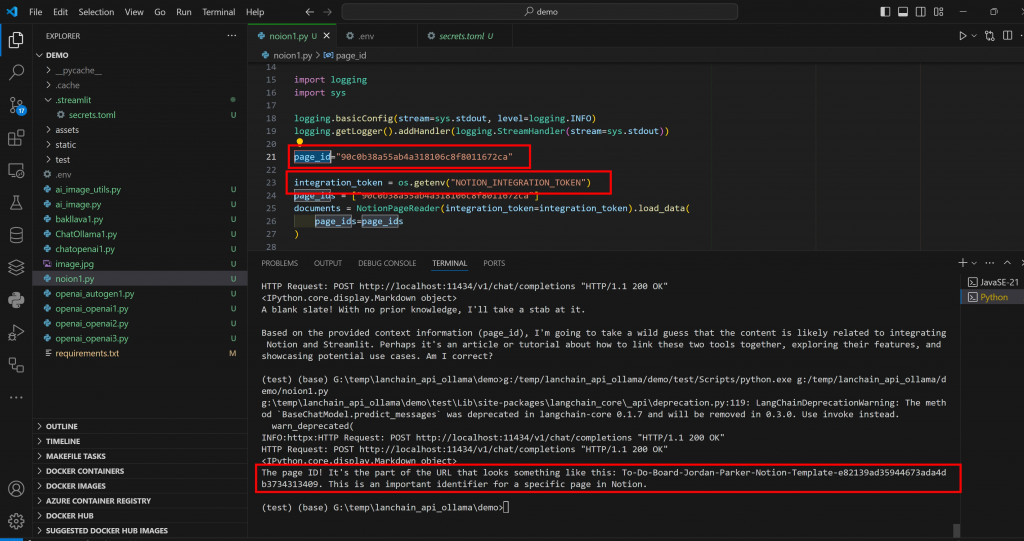This screenshot has width=1024, height=541.
Task: Run the Python file with play button
Action: [x=963, y=36]
